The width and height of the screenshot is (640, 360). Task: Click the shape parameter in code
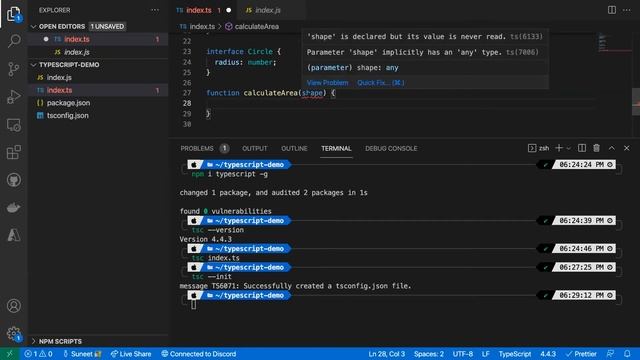click(x=312, y=93)
